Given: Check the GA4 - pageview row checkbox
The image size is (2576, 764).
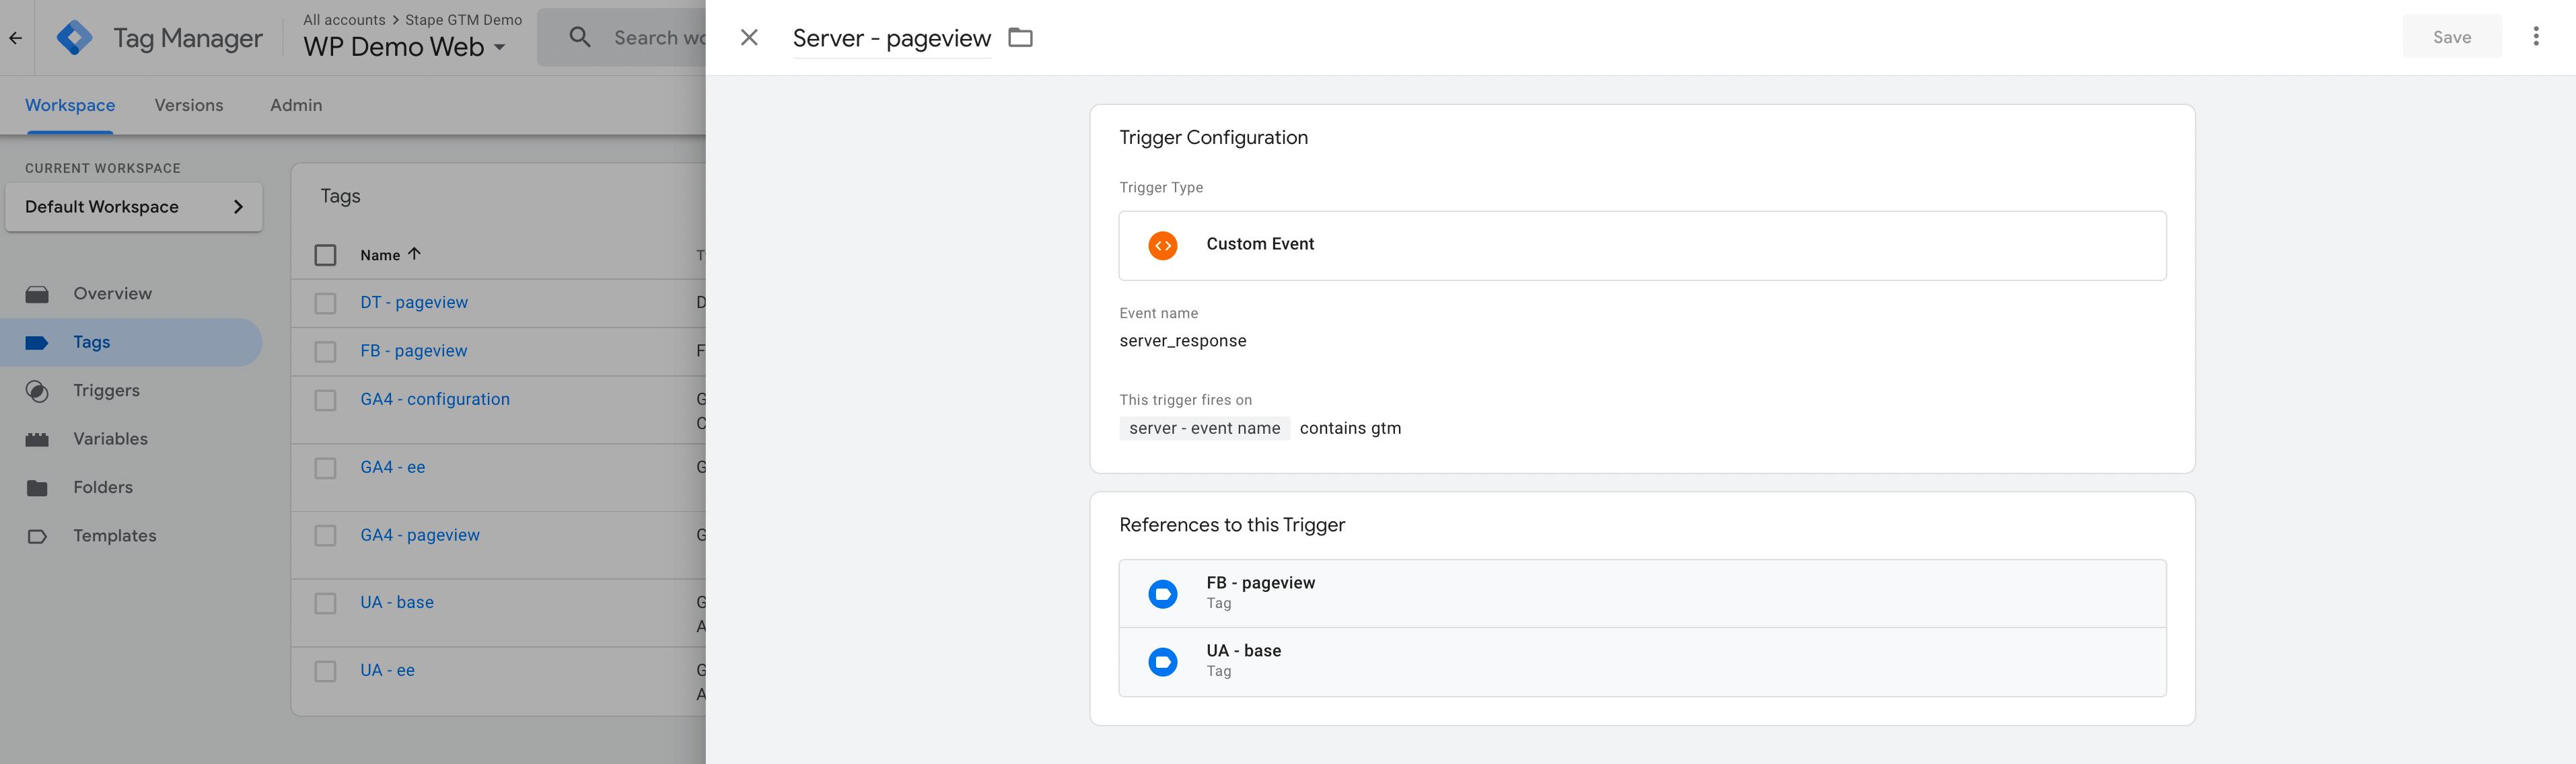Looking at the screenshot, I should pos(325,536).
